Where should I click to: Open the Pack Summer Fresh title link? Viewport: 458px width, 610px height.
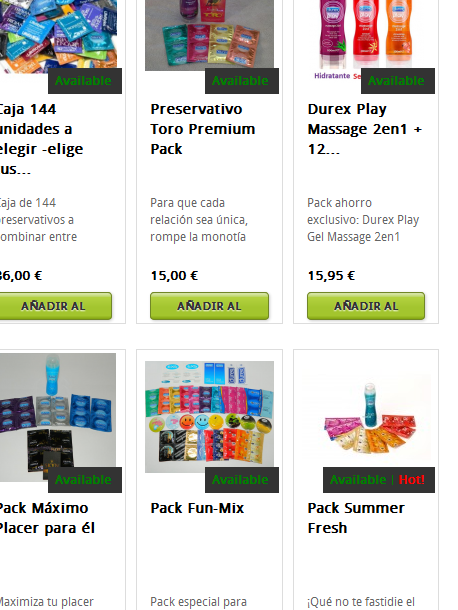pos(356,518)
